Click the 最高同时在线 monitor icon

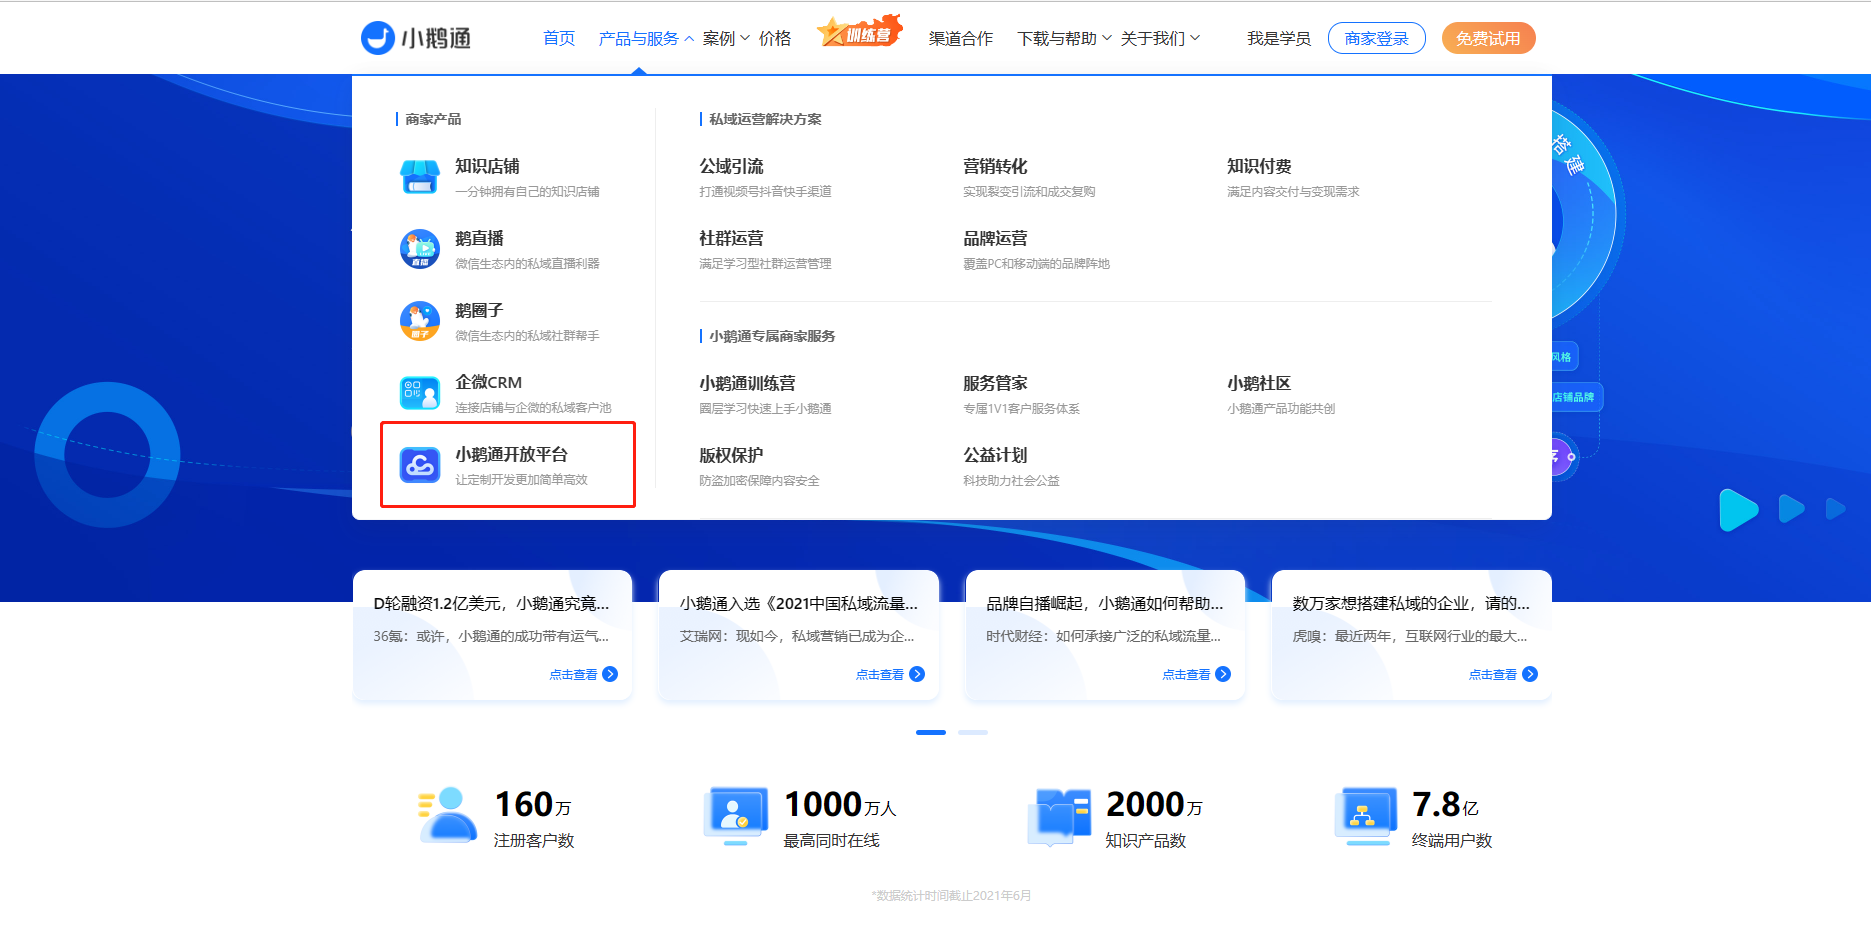click(736, 816)
